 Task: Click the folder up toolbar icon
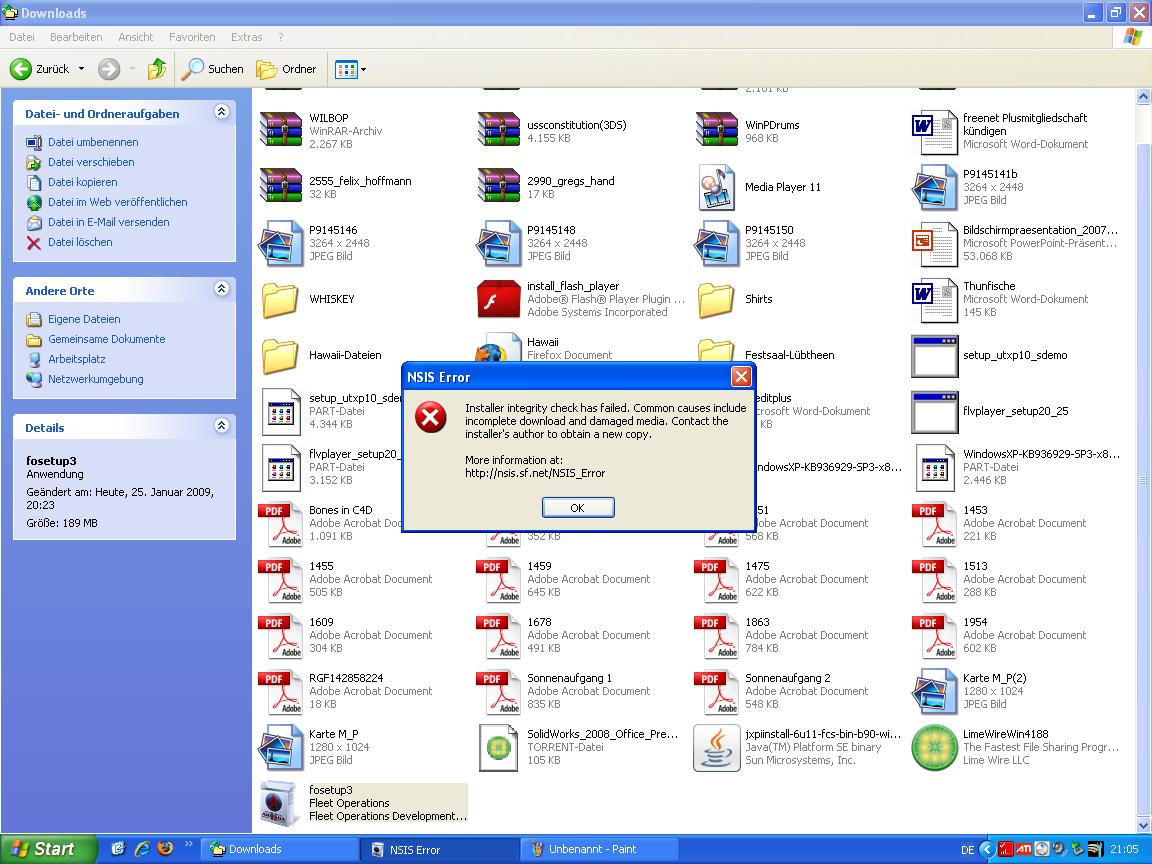click(156, 69)
